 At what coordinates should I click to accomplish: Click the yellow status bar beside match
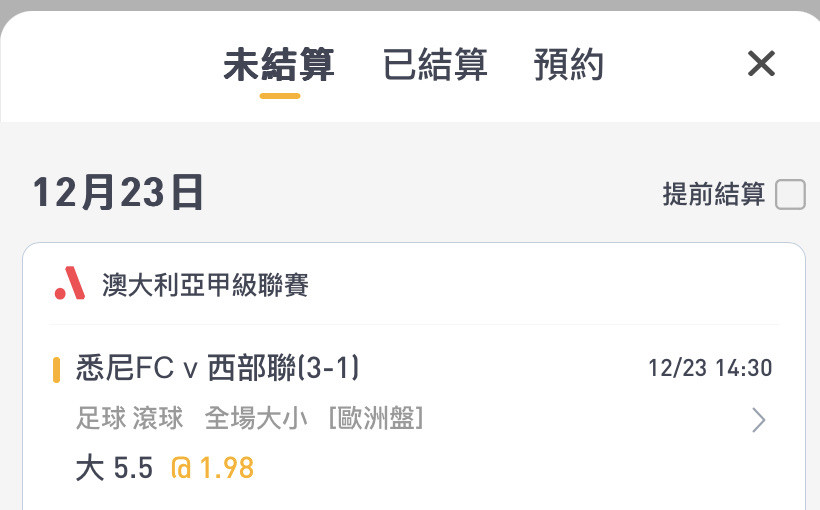(x=56, y=370)
